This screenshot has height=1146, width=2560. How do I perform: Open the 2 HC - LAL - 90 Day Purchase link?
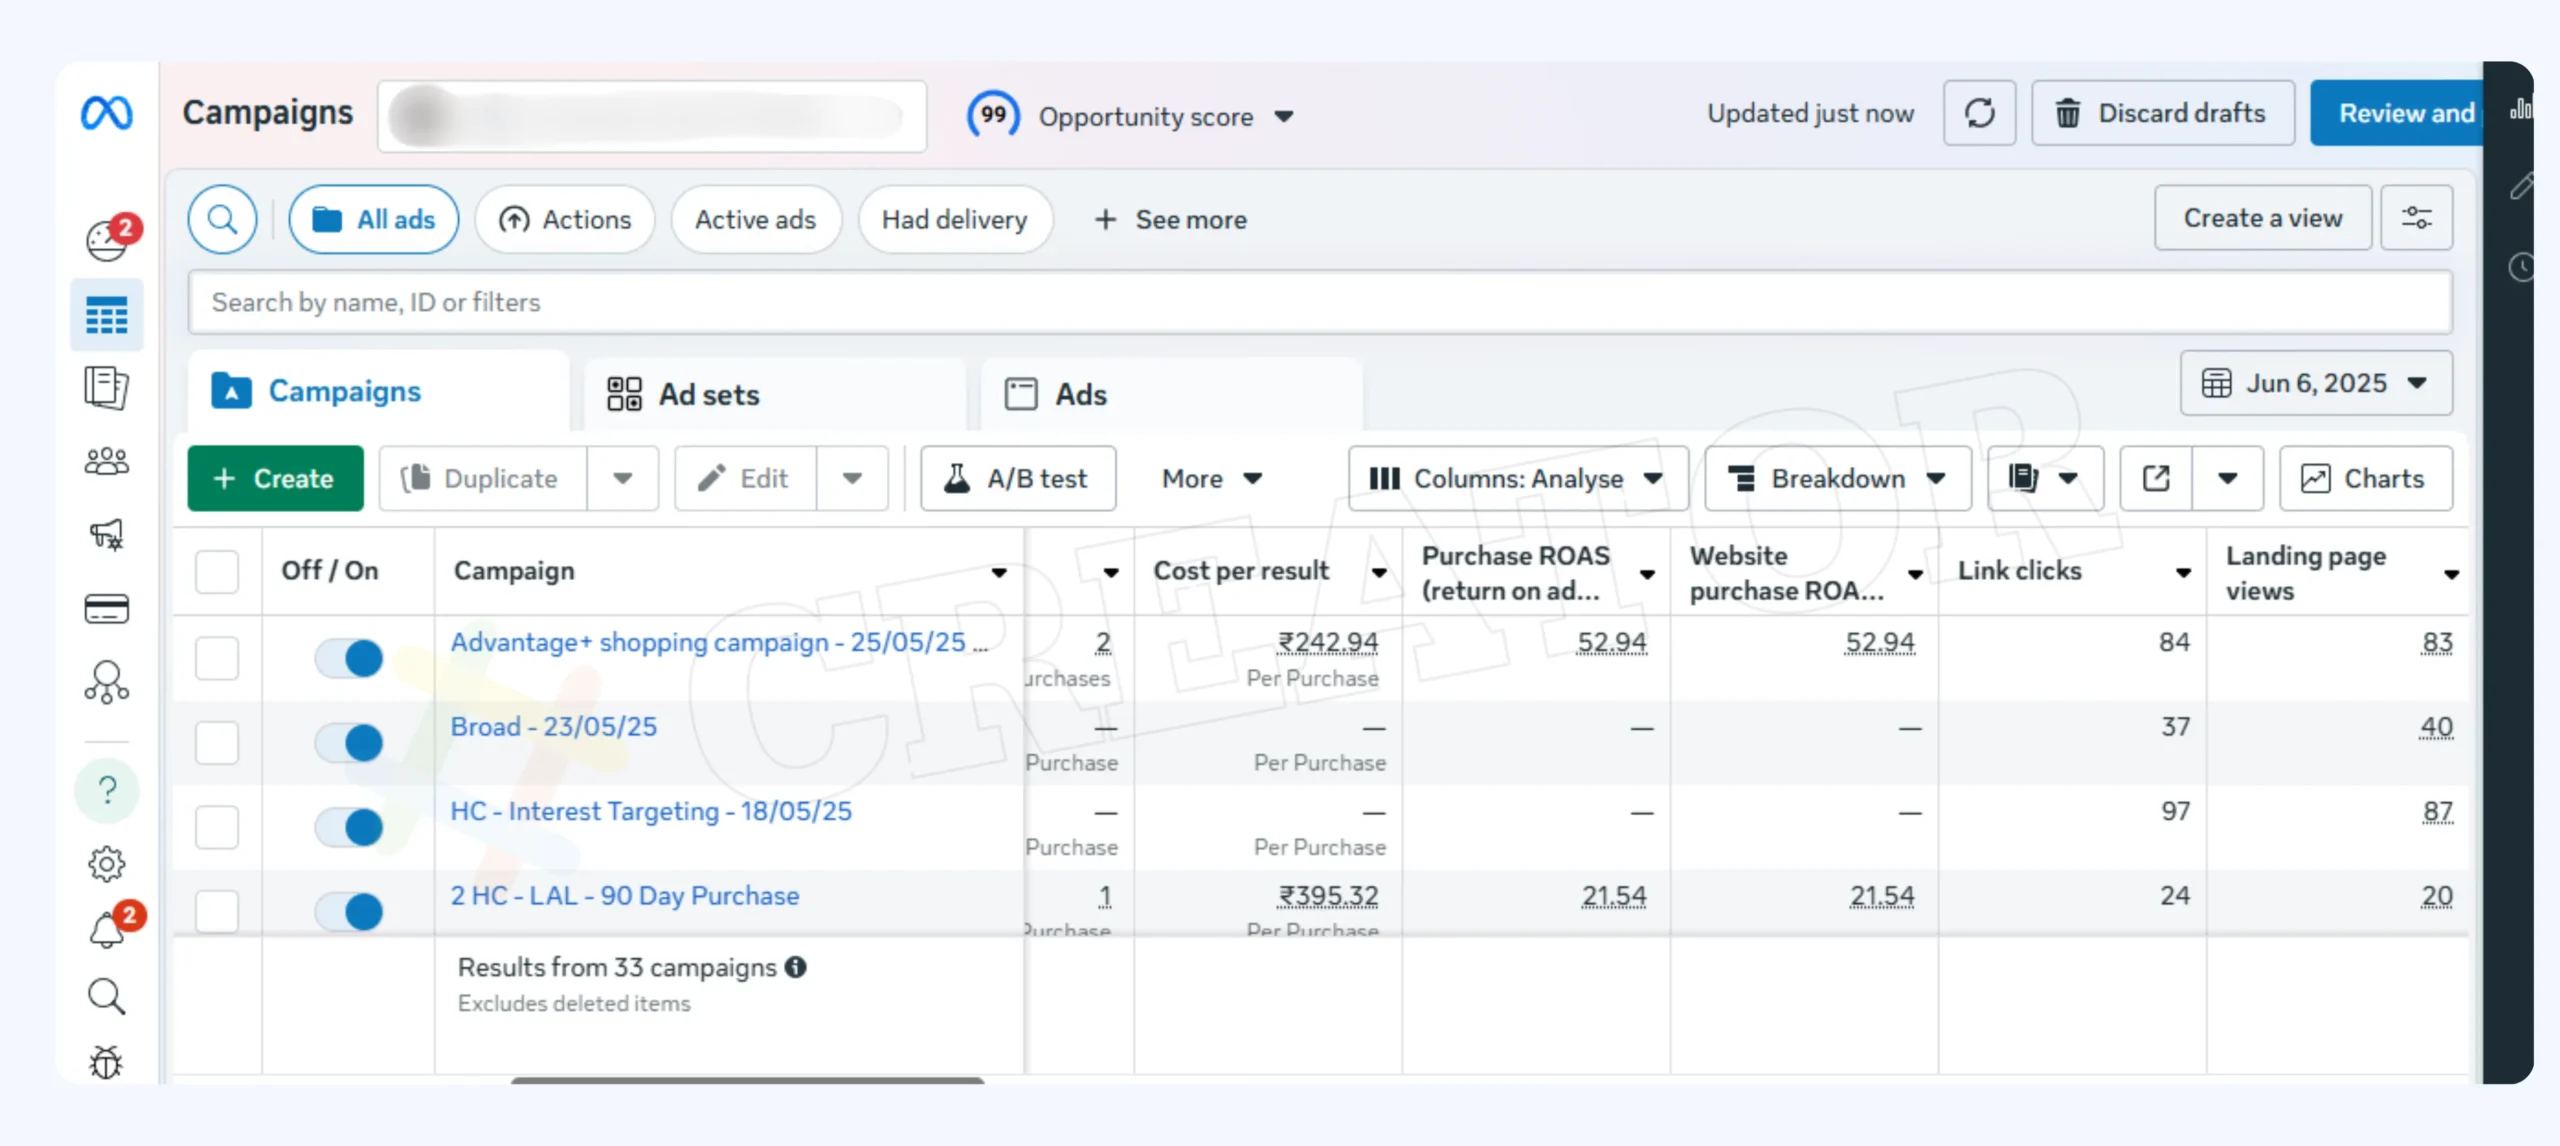(624, 895)
